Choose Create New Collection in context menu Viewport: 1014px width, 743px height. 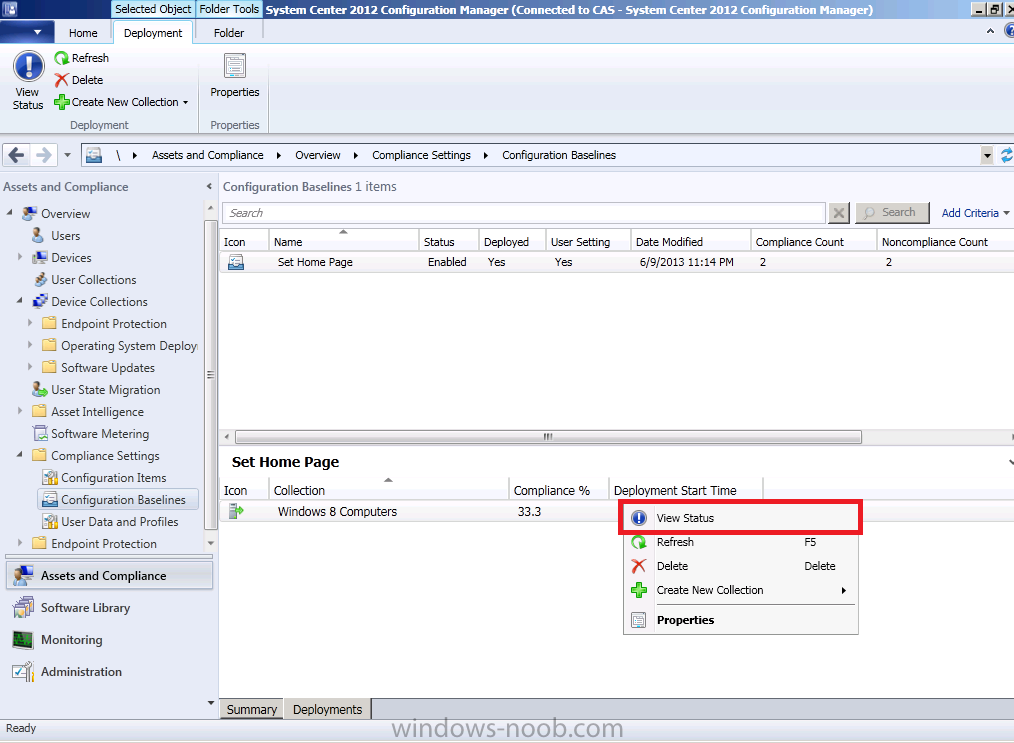tap(740, 590)
